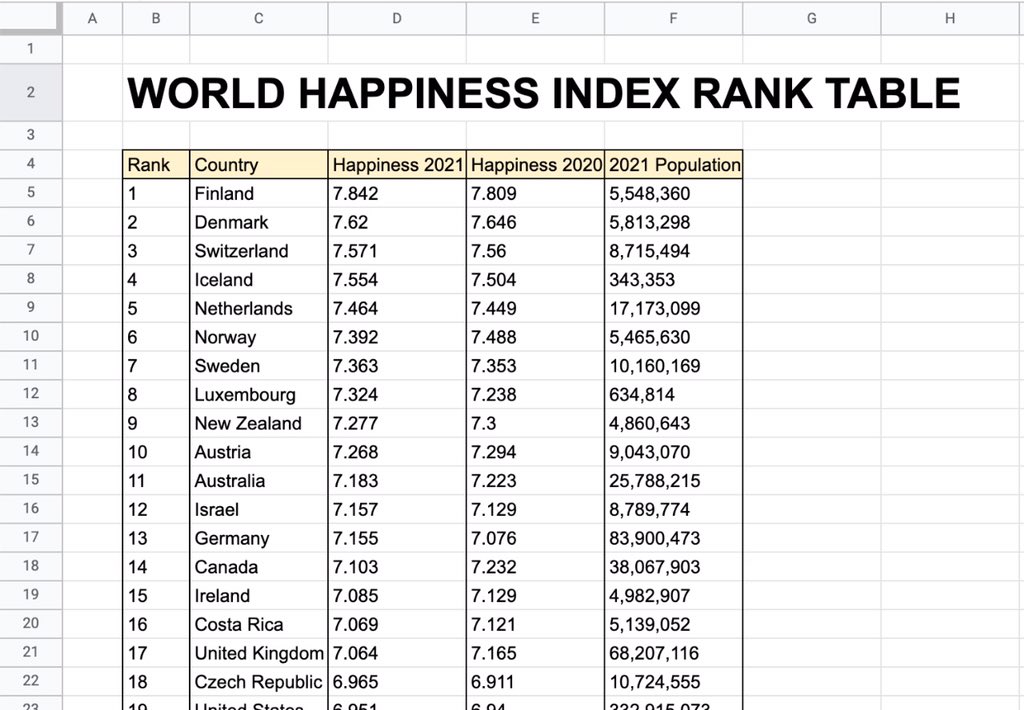Click Iceland's population 343,353
This screenshot has width=1024, height=710.
pyautogui.click(x=673, y=280)
